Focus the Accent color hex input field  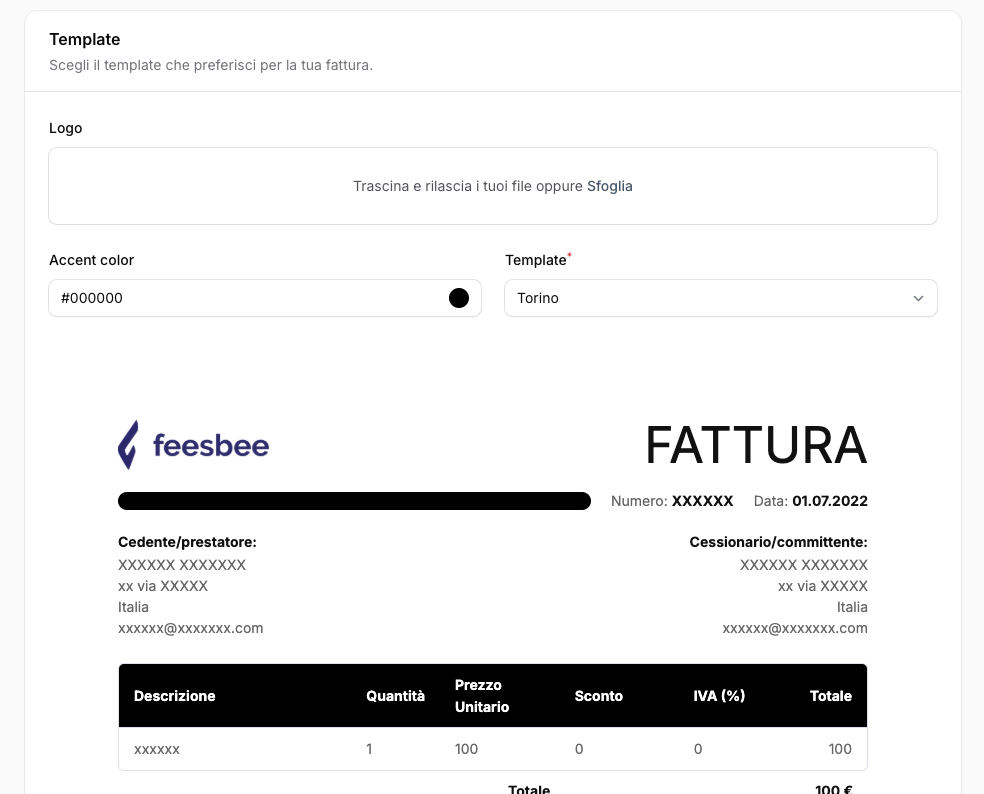click(x=250, y=298)
